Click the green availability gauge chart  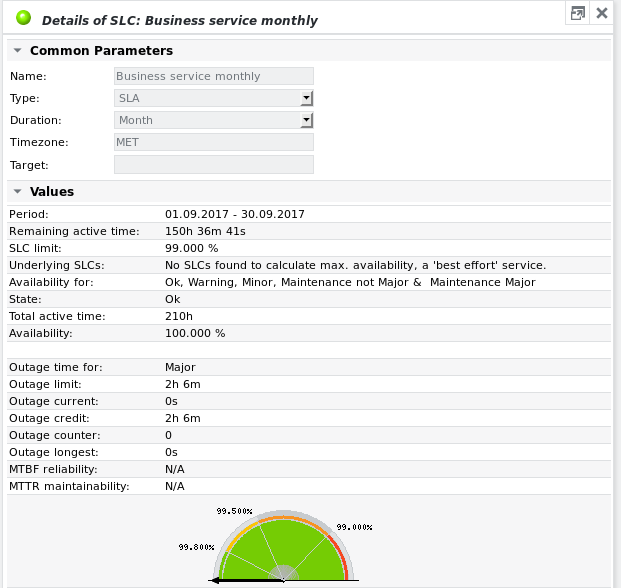tap(284, 547)
